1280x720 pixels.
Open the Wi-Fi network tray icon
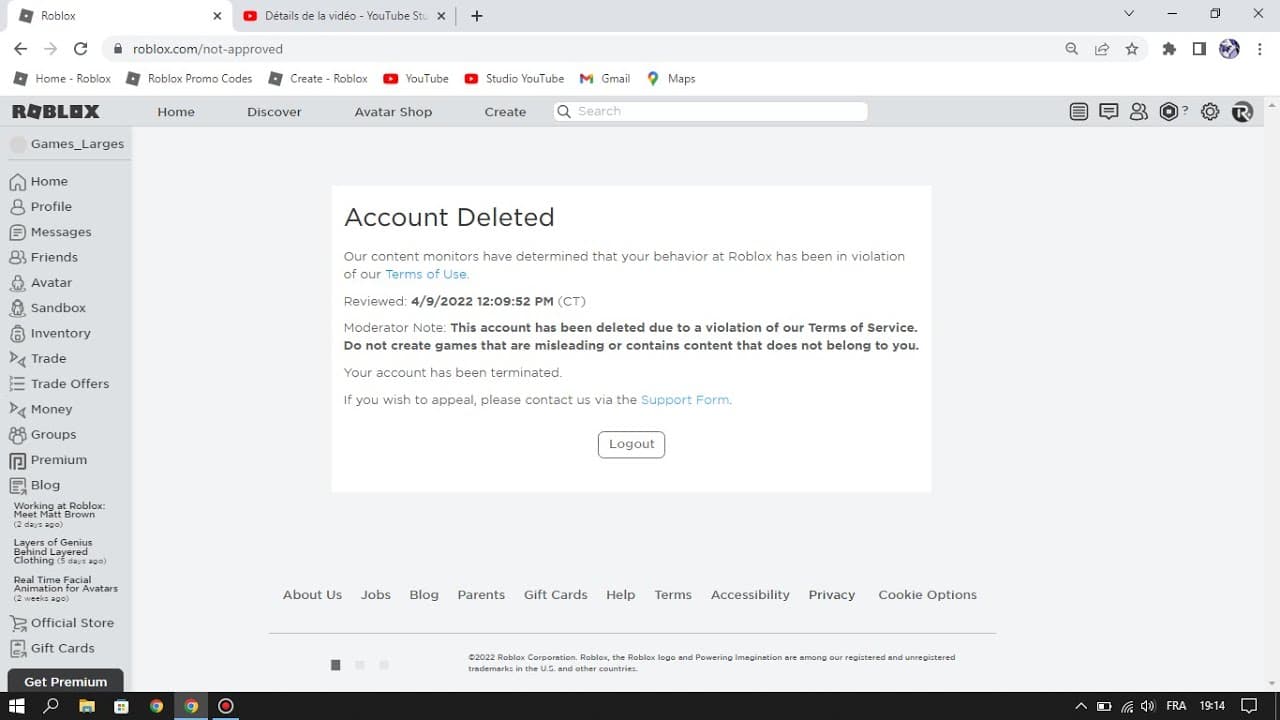[1127, 706]
